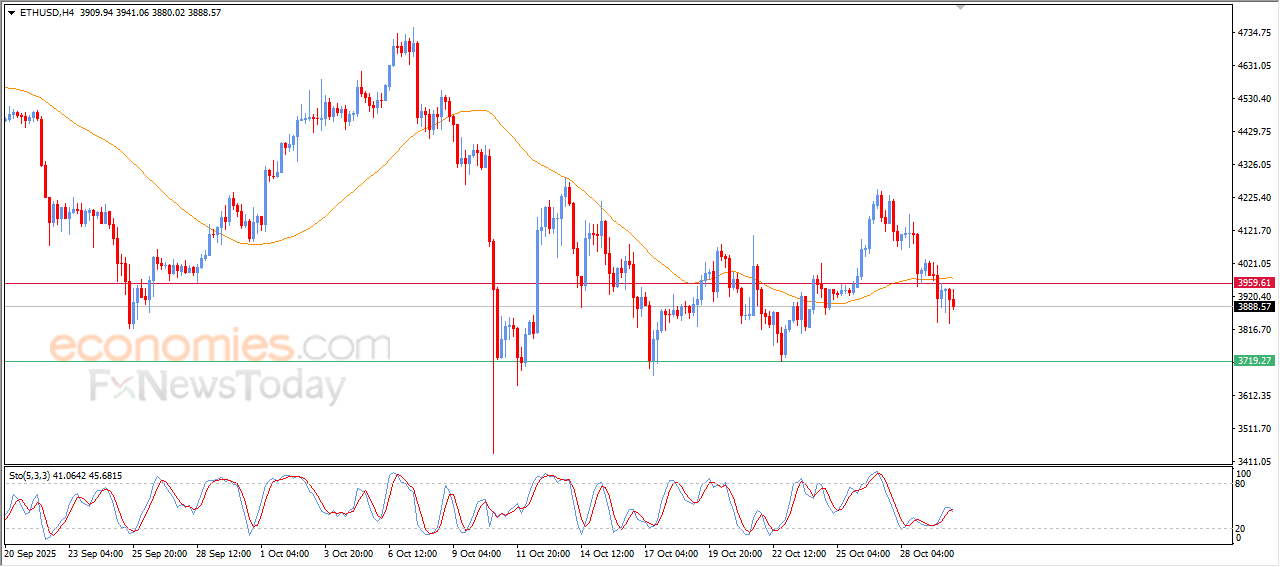The height and width of the screenshot is (567, 1280).
Task: Click the 4734.75 price axis label
Action: (1254, 33)
